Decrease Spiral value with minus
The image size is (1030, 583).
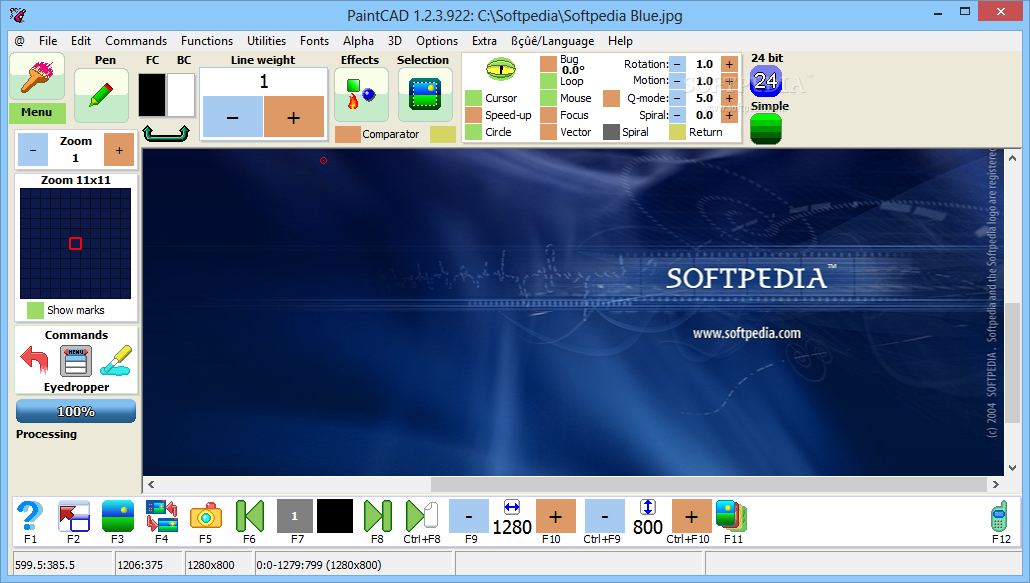point(677,115)
